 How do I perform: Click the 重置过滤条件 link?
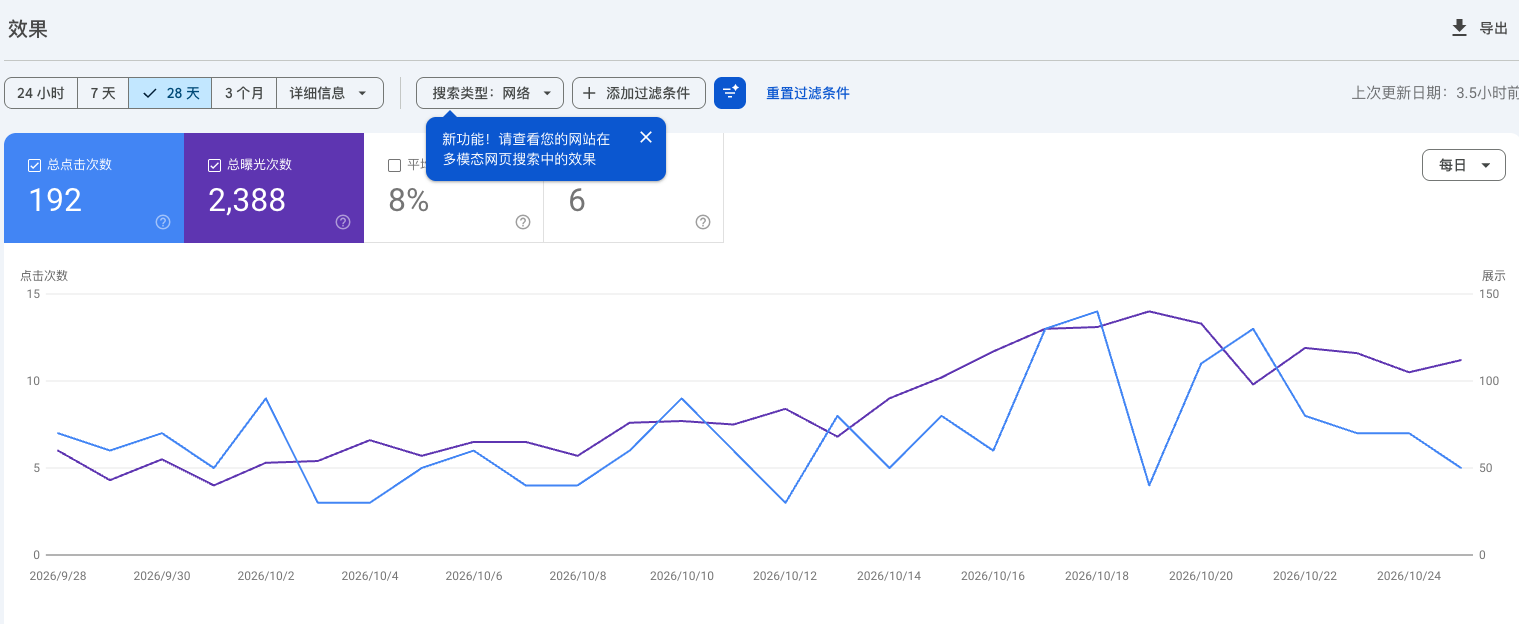point(808,93)
